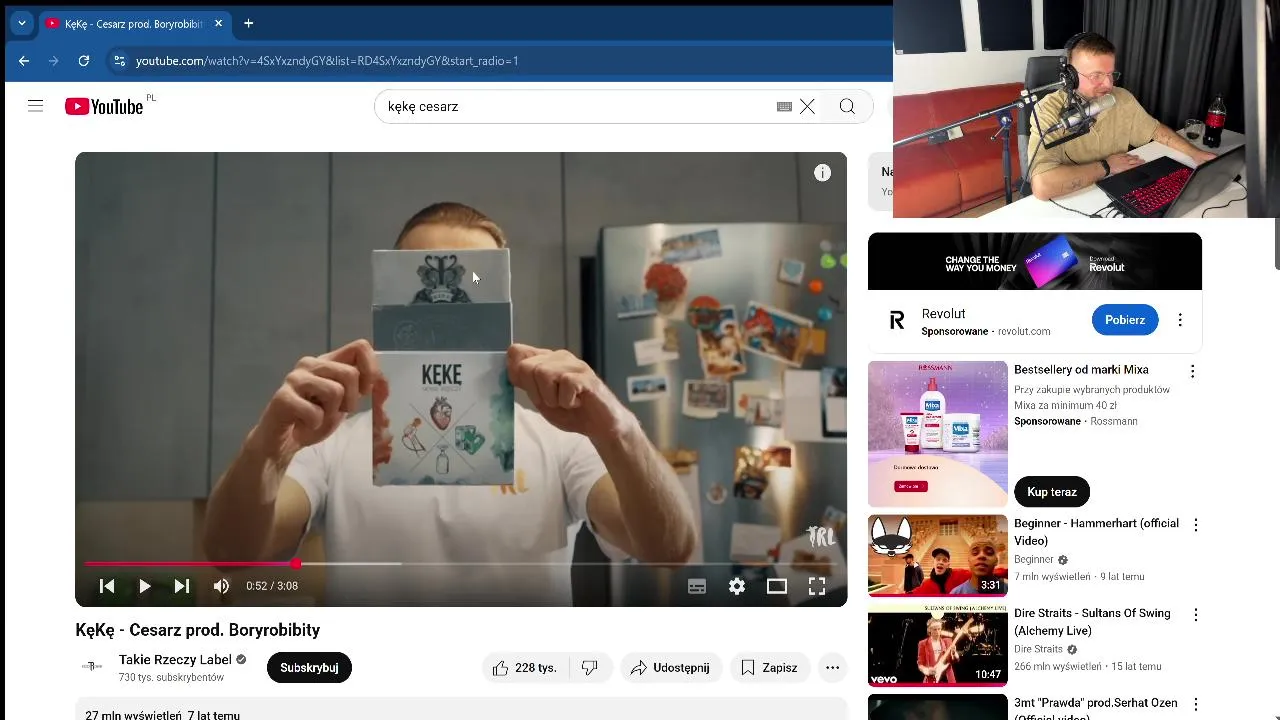This screenshot has width=1280, height=720.
Task: Mute the video volume
Action: click(221, 586)
